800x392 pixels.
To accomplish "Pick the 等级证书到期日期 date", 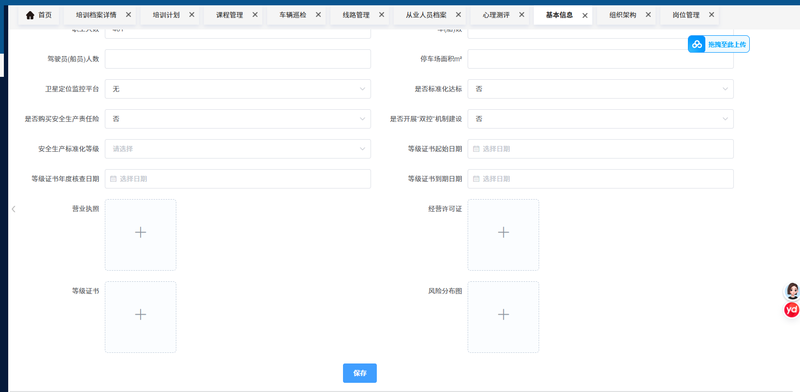I will [x=601, y=179].
